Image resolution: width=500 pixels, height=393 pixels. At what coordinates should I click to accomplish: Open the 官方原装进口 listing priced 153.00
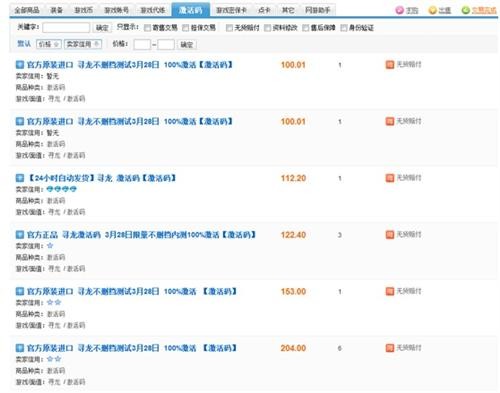point(131,291)
